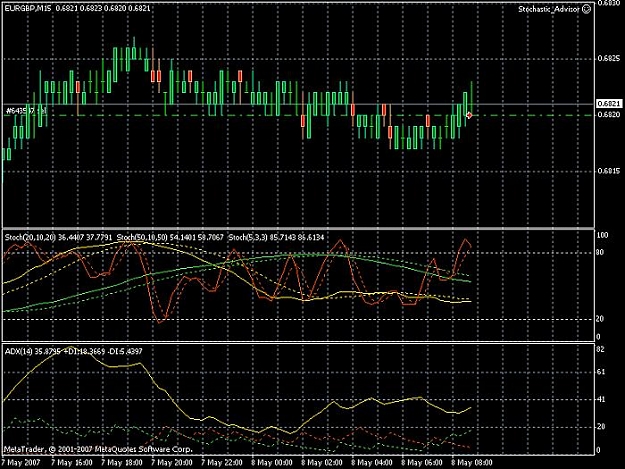Click the 7 May 22:00 time label
The width and height of the screenshot is (625, 469).
point(222,463)
